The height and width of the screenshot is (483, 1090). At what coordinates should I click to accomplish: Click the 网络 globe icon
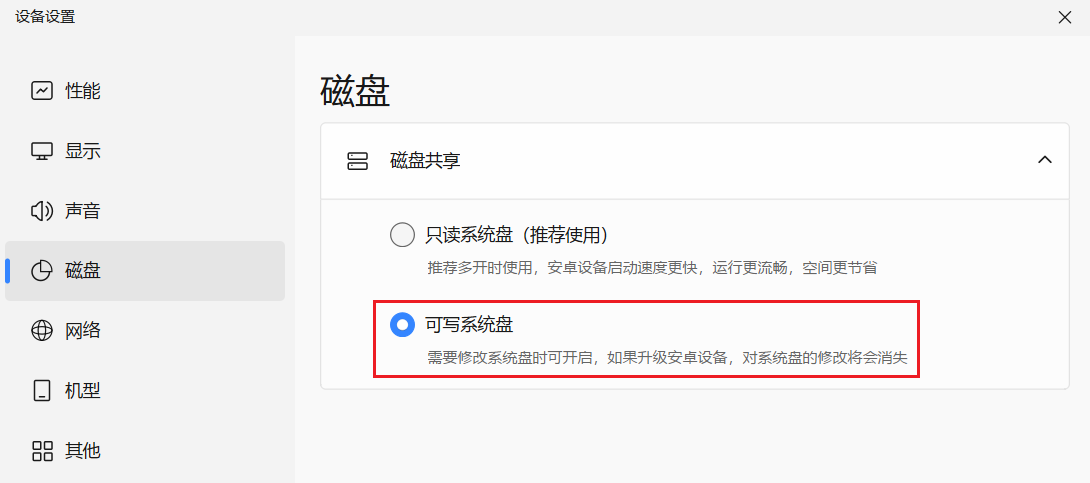(x=42, y=330)
